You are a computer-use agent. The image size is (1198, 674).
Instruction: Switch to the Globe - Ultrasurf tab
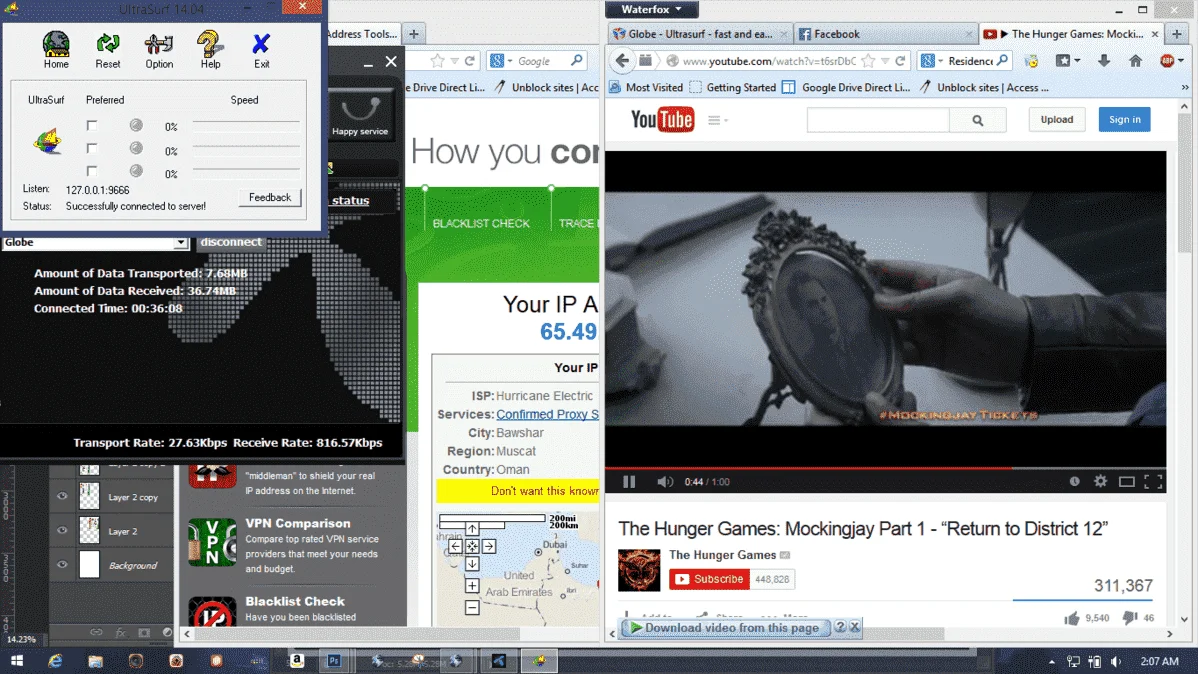[699, 34]
